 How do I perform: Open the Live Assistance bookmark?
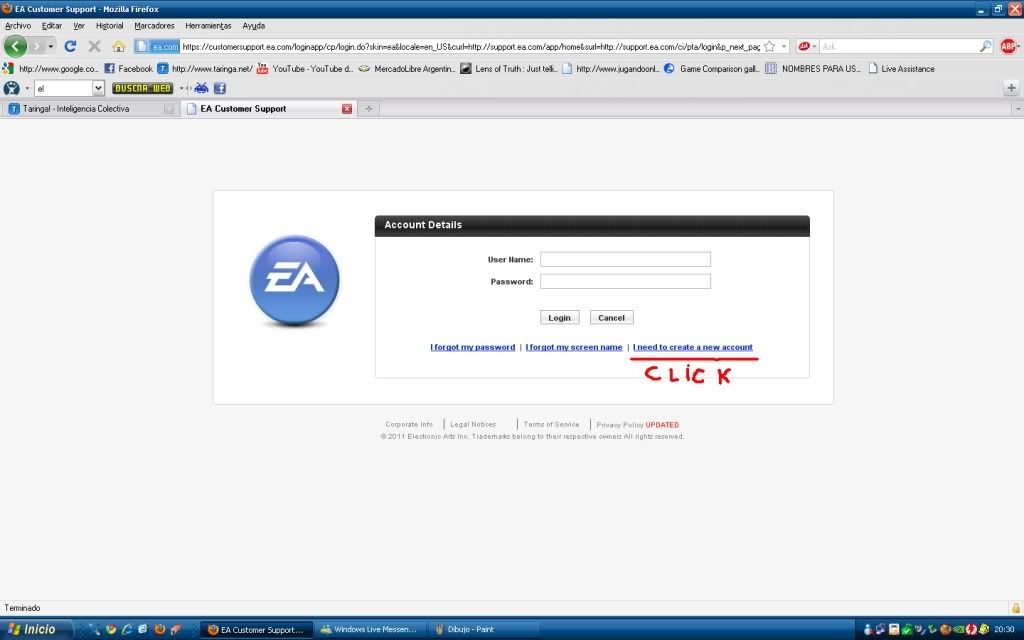click(901, 69)
